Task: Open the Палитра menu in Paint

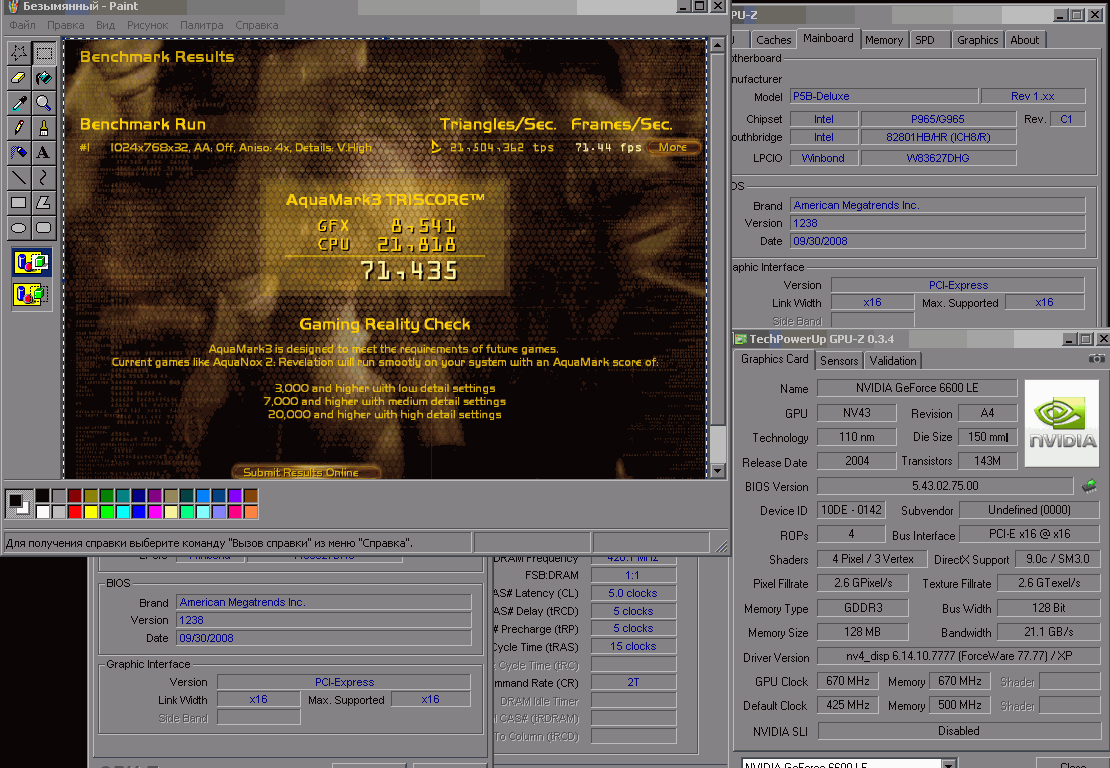Action: 202,25
